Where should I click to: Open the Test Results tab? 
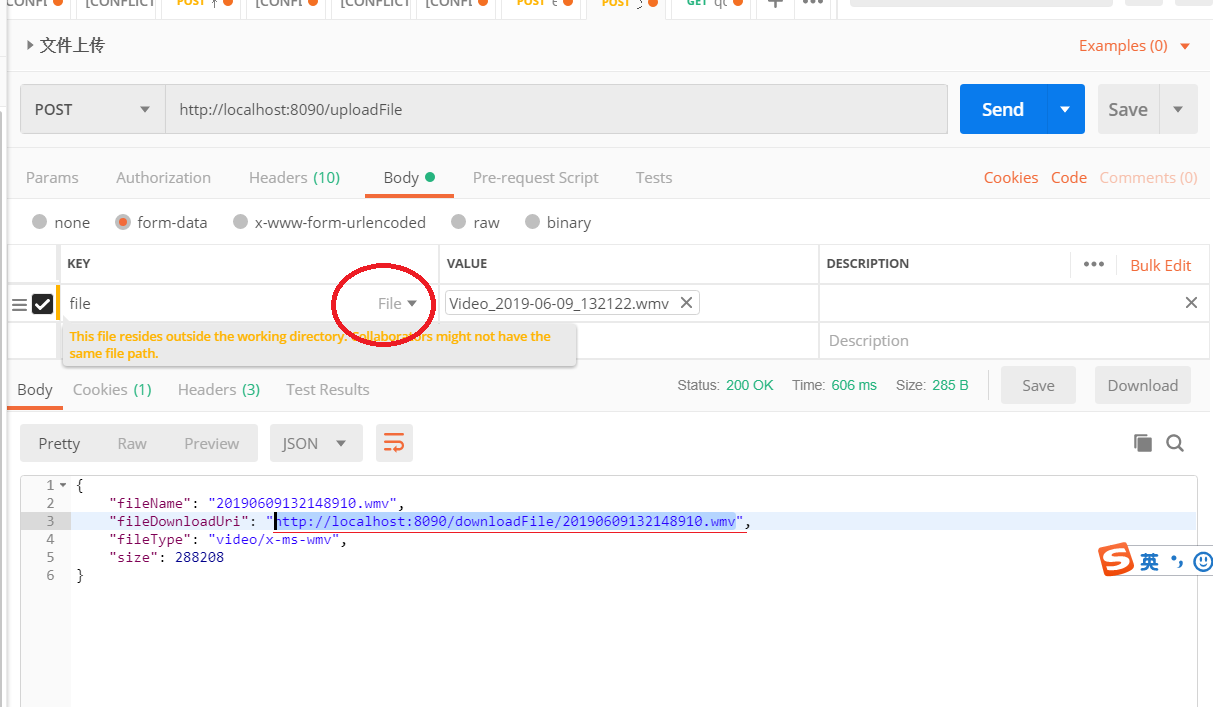coord(328,389)
